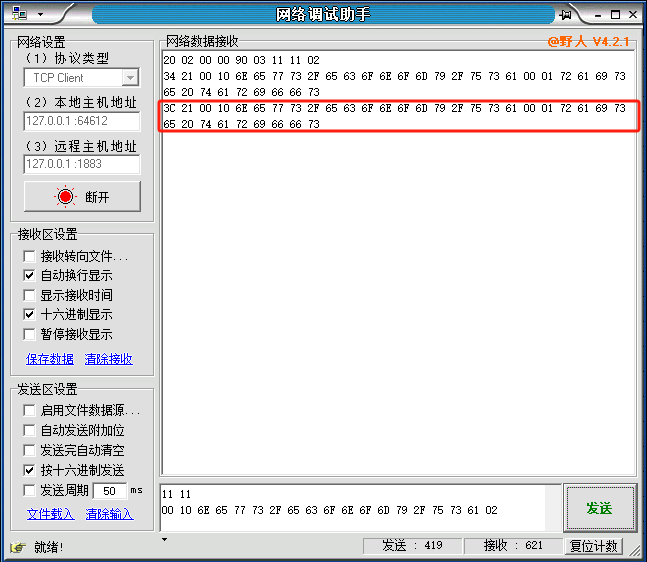
Task: Pin the window with pushpin icon
Action: (x=566, y=15)
